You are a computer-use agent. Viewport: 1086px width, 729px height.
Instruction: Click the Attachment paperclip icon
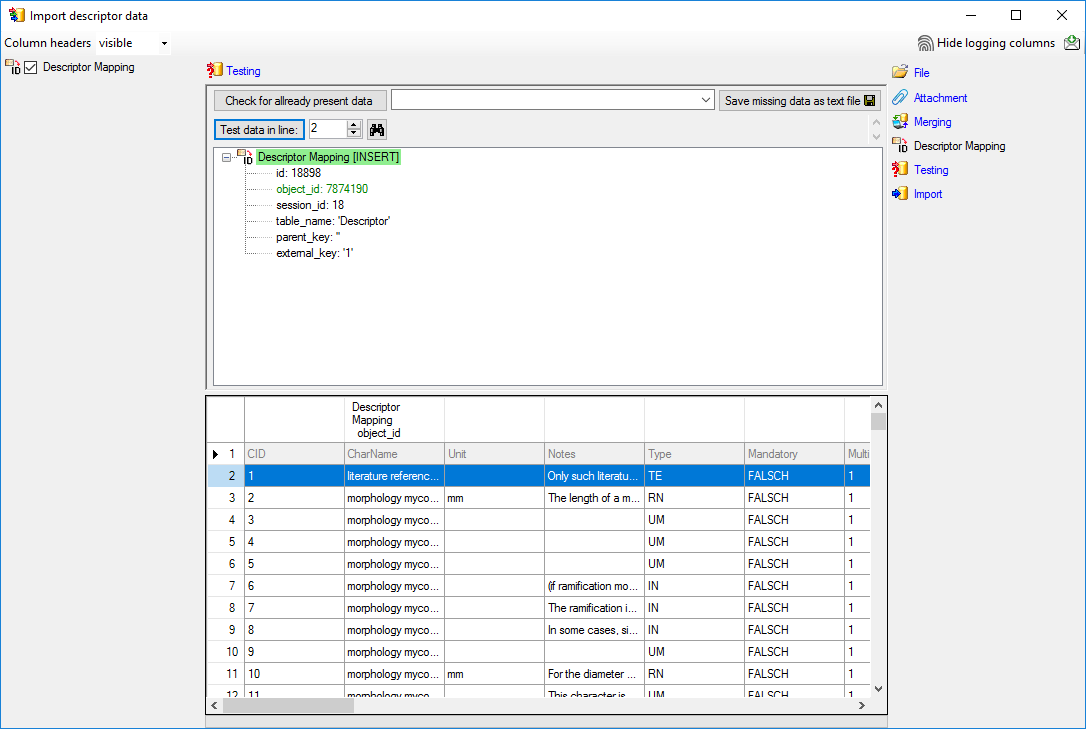[900, 97]
